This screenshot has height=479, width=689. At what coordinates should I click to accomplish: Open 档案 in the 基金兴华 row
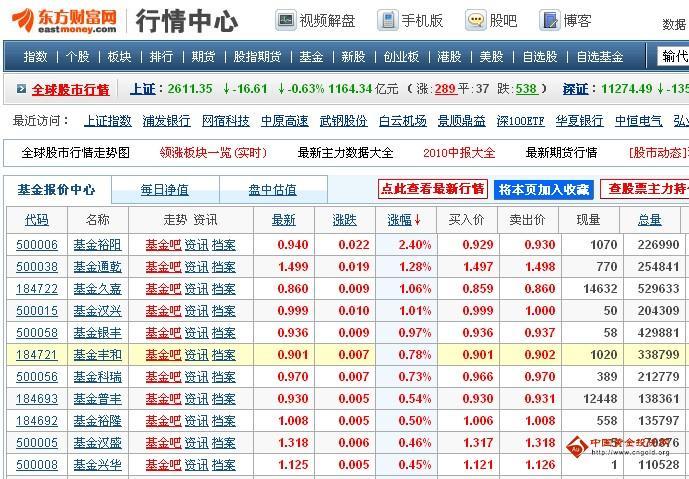tap(224, 465)
